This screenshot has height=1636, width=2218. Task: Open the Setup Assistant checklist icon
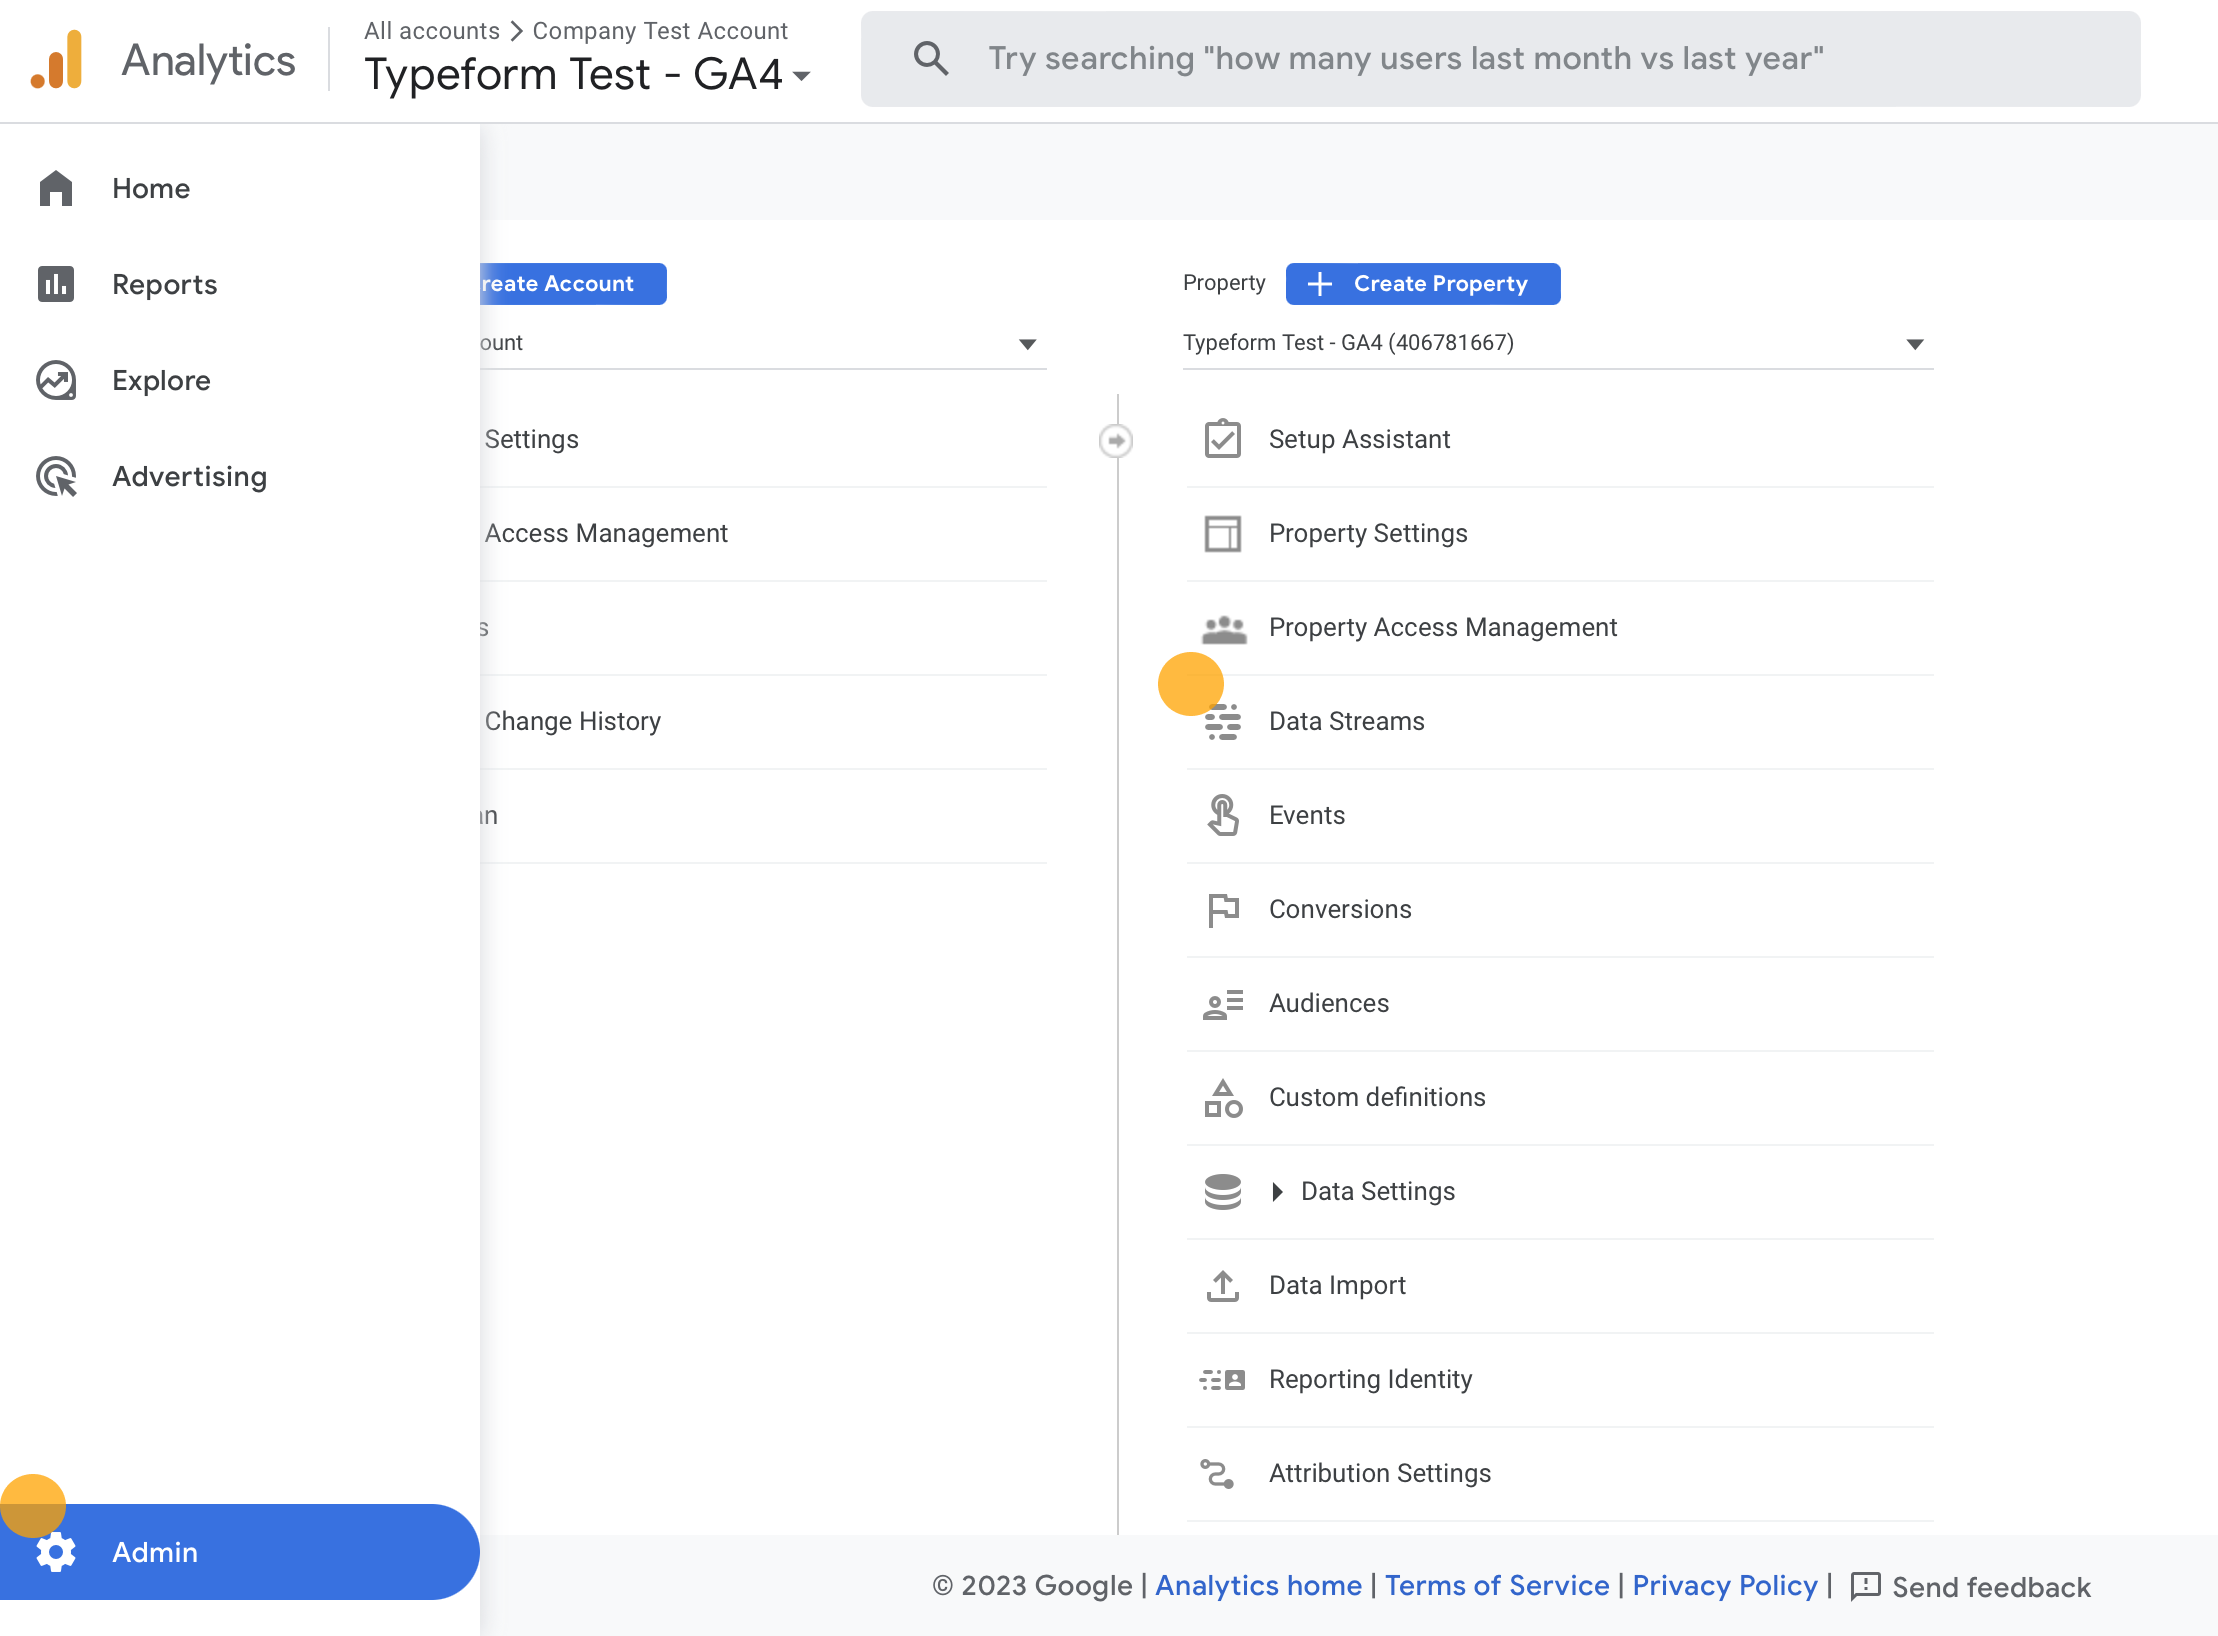(1222, 438)
